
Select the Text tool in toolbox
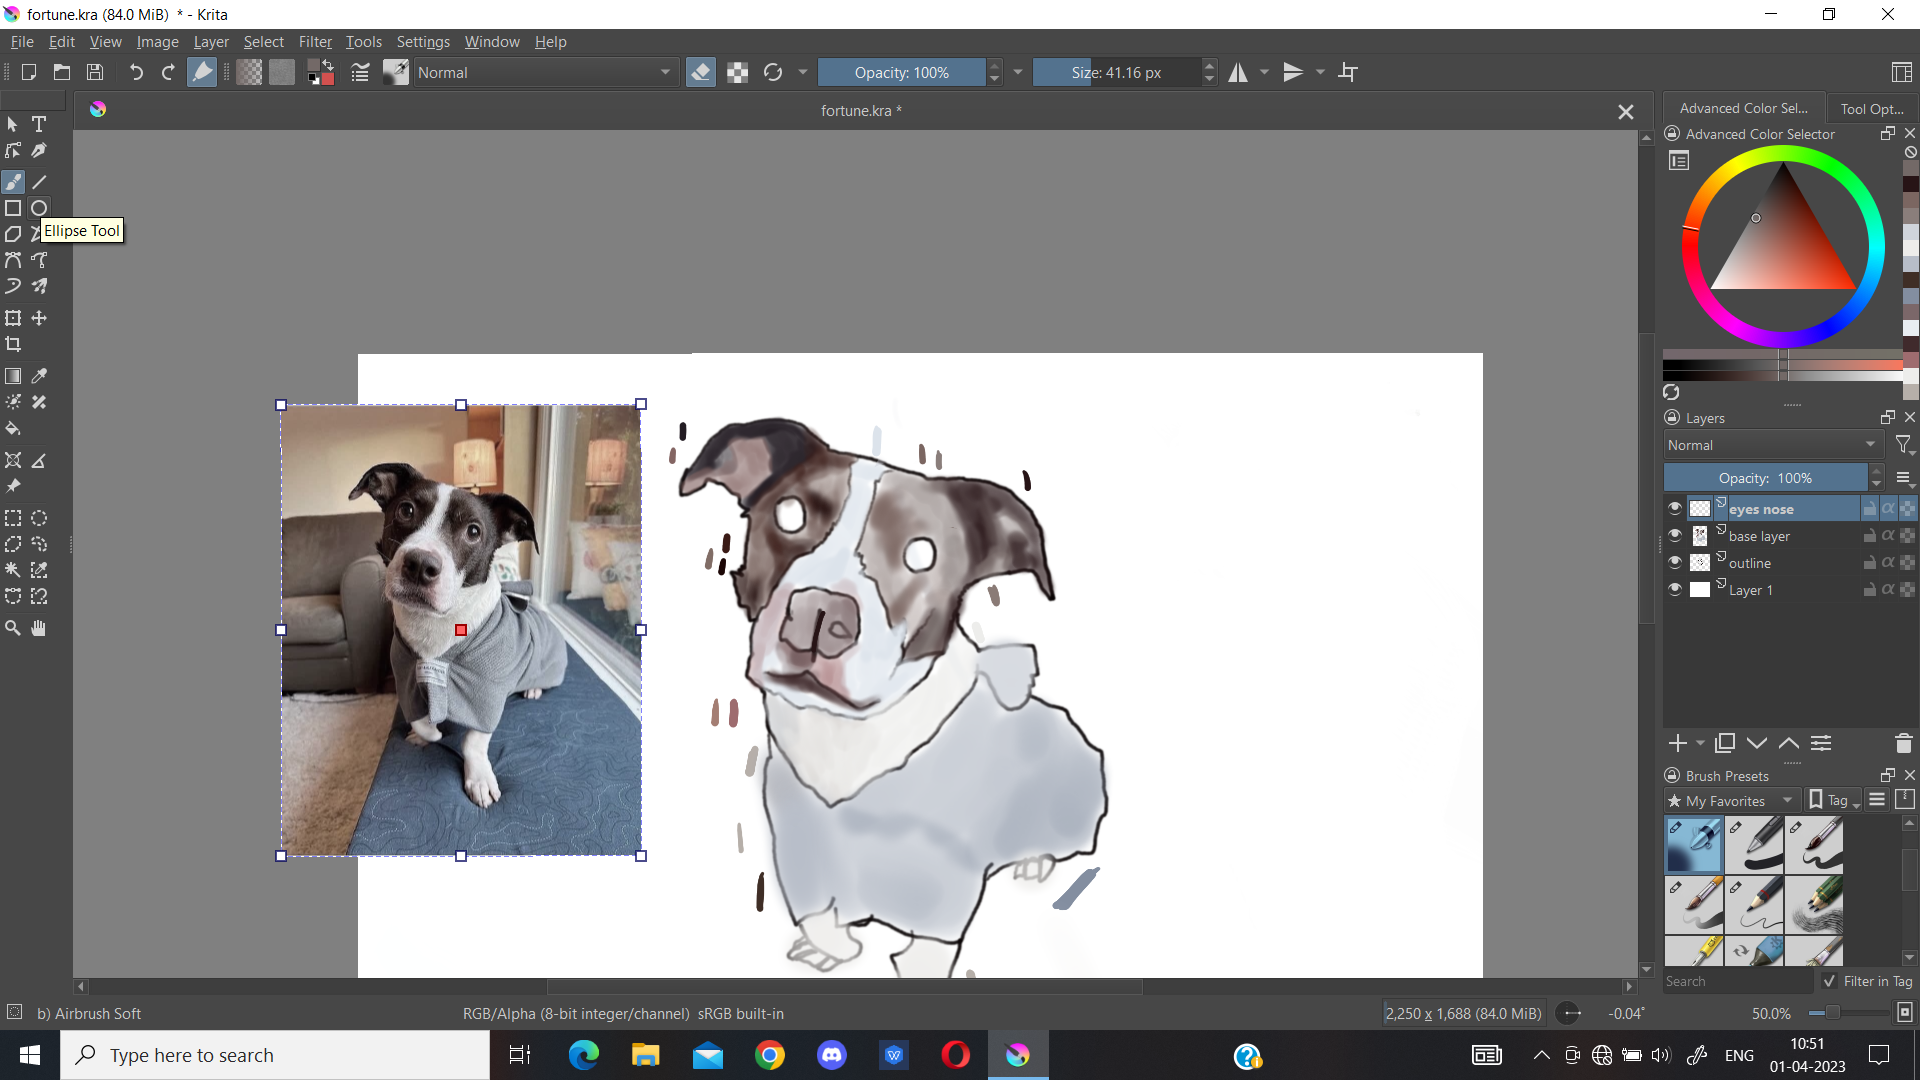[x=39, y=124]
